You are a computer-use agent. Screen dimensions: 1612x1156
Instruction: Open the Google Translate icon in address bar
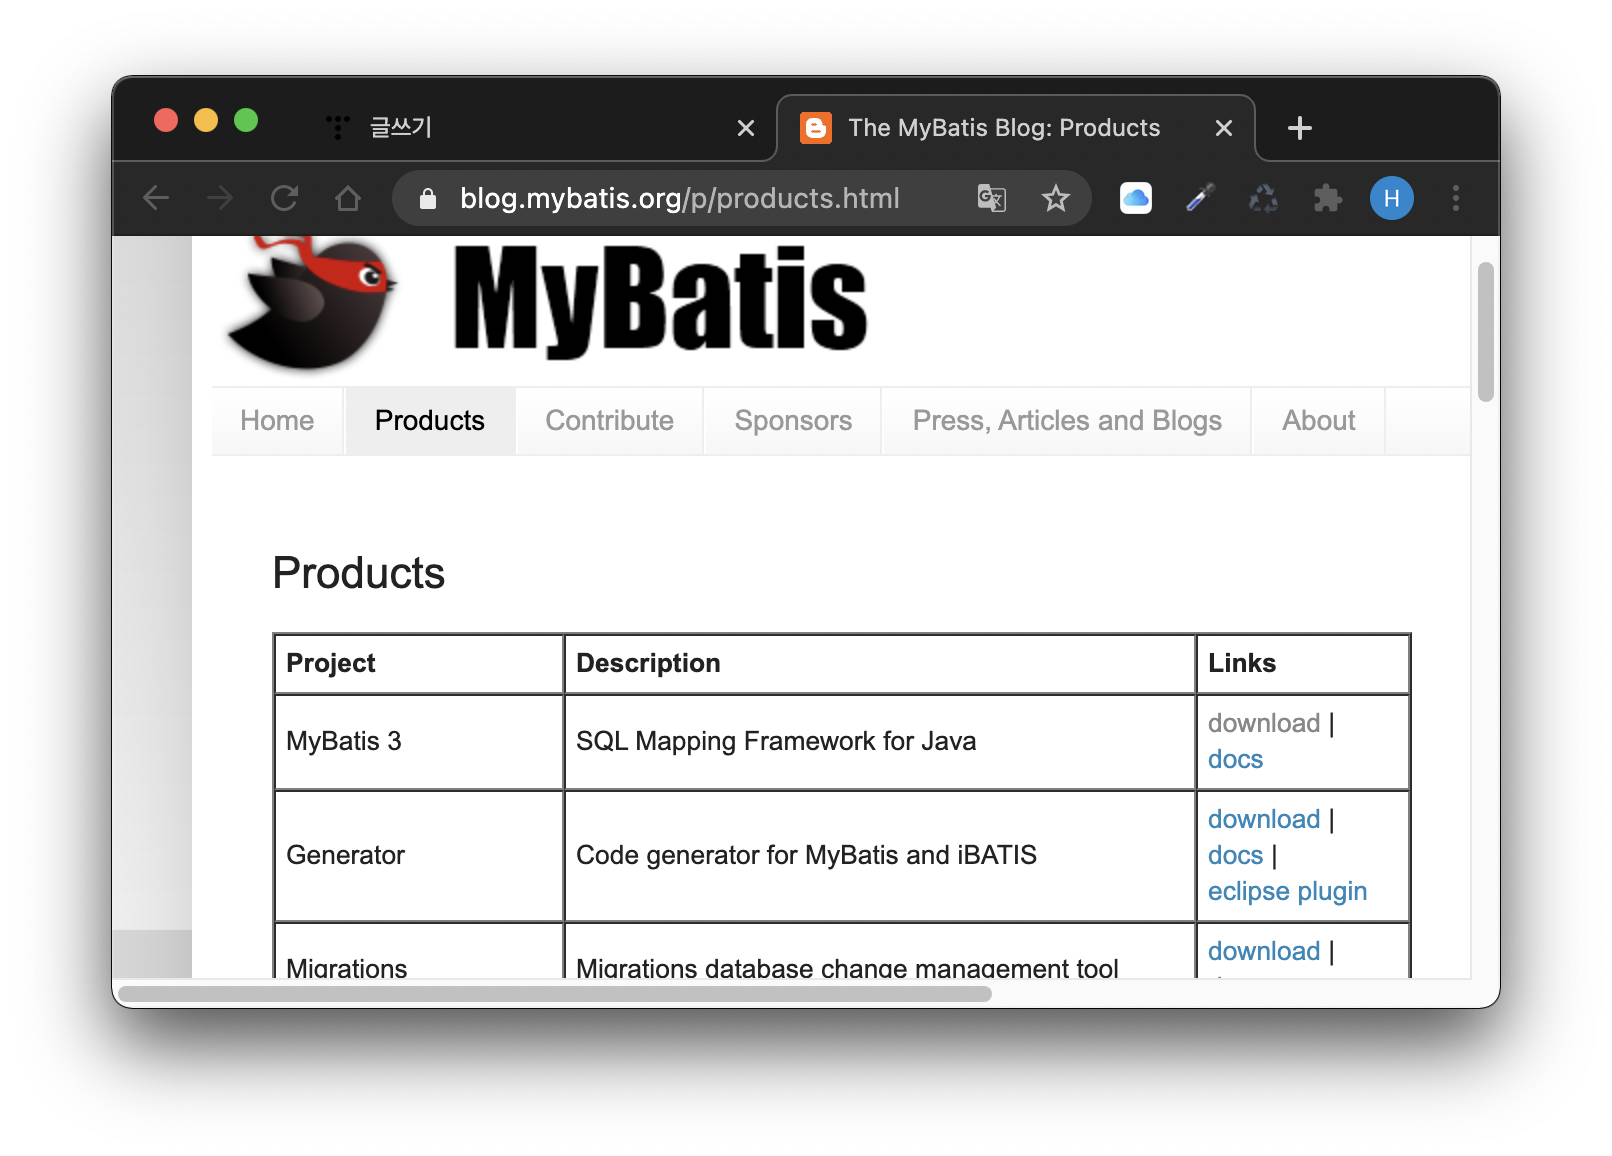point(991,198)
